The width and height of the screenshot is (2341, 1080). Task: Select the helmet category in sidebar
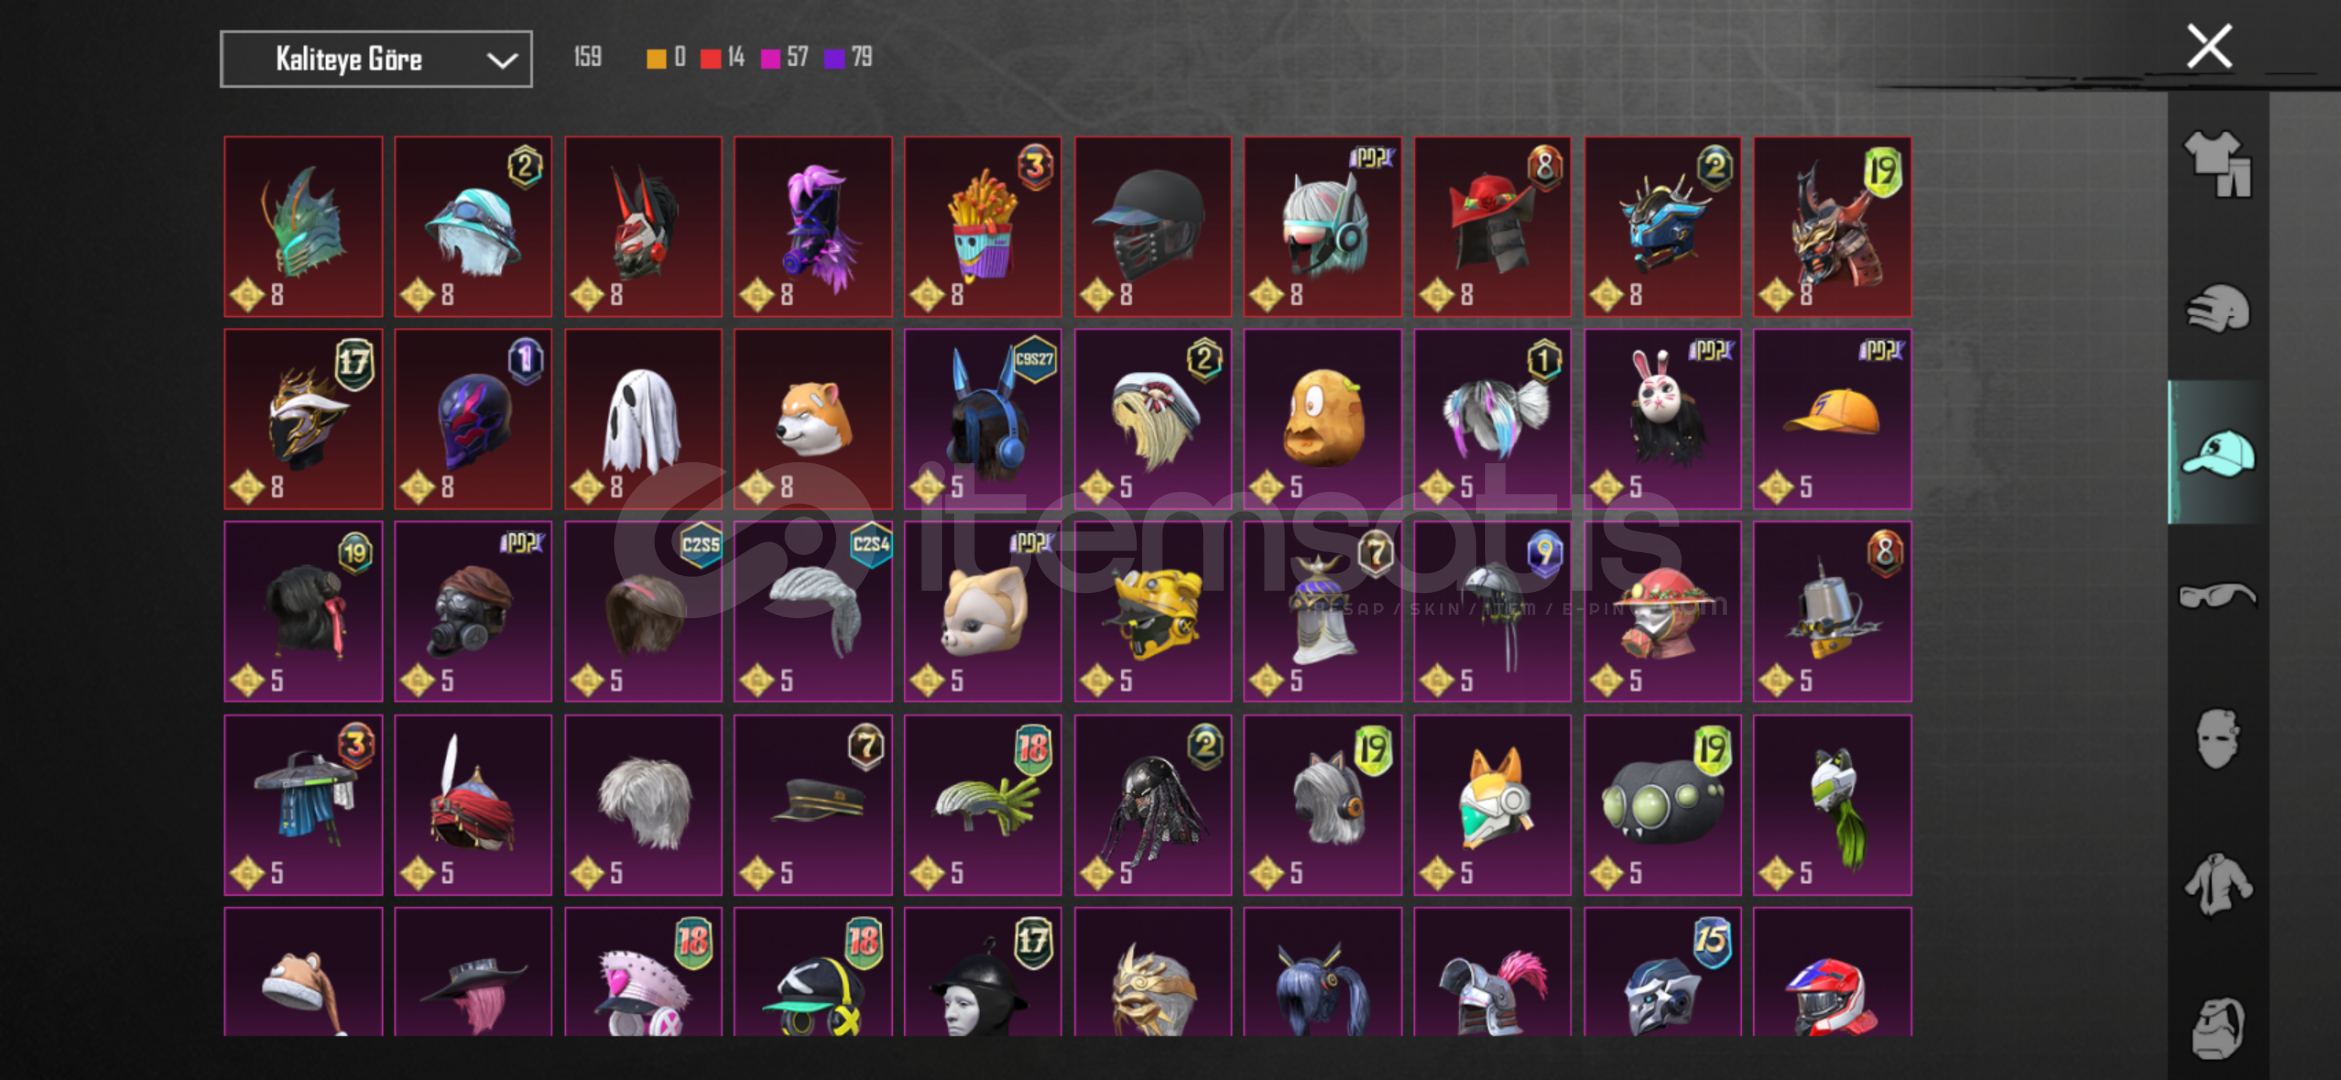click(x=2217, y=309)
